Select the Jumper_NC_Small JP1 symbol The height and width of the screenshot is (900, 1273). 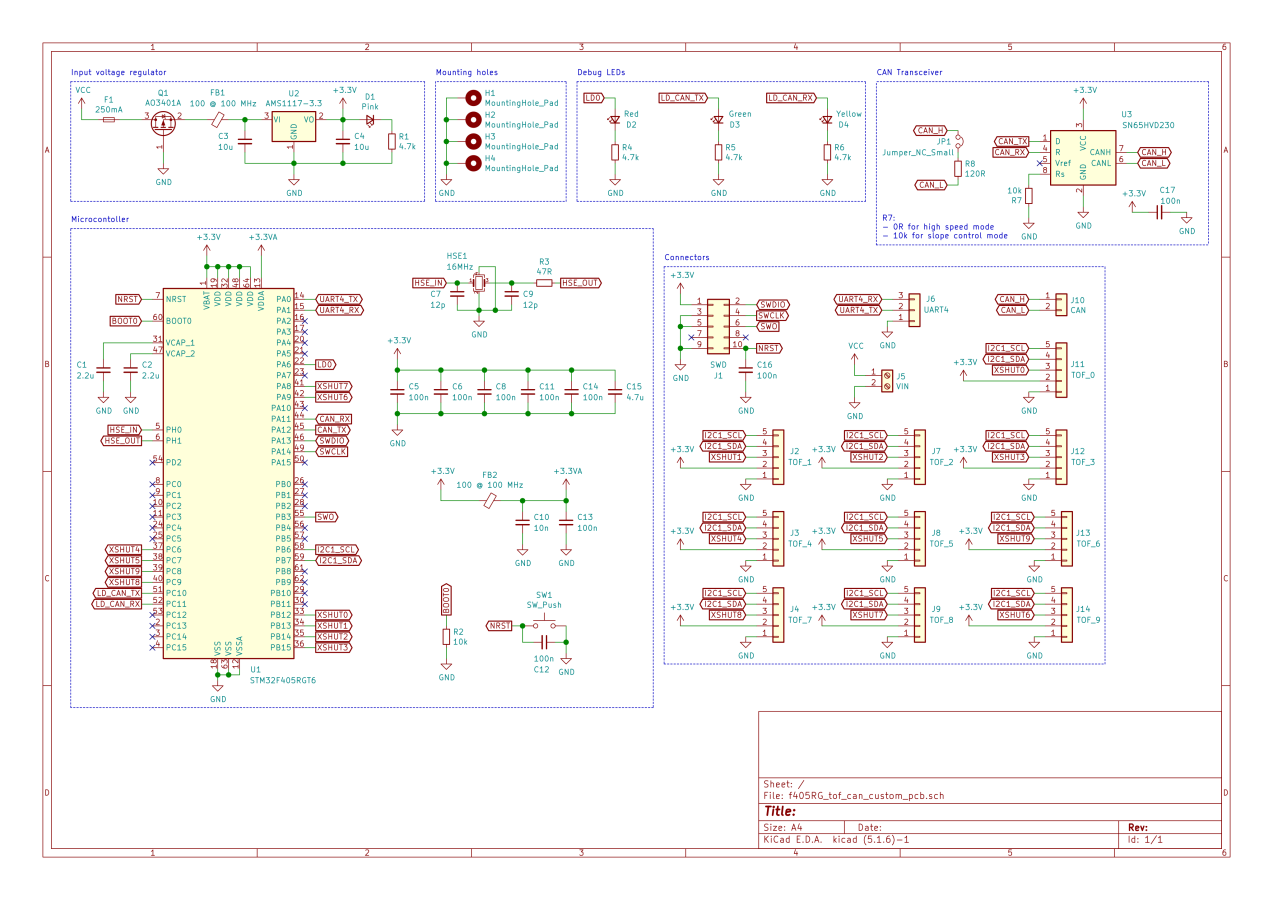coord(957,140)
